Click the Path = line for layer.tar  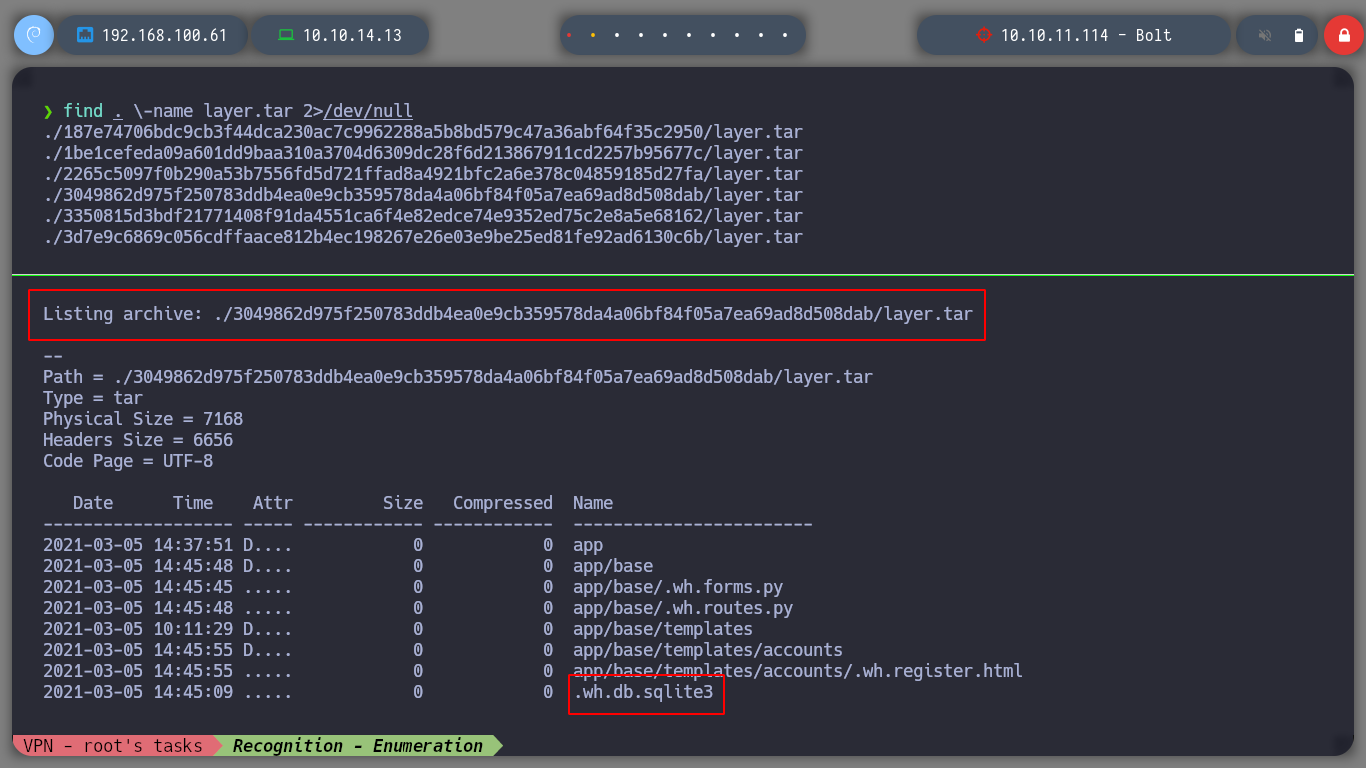click(x=458, y=377)
